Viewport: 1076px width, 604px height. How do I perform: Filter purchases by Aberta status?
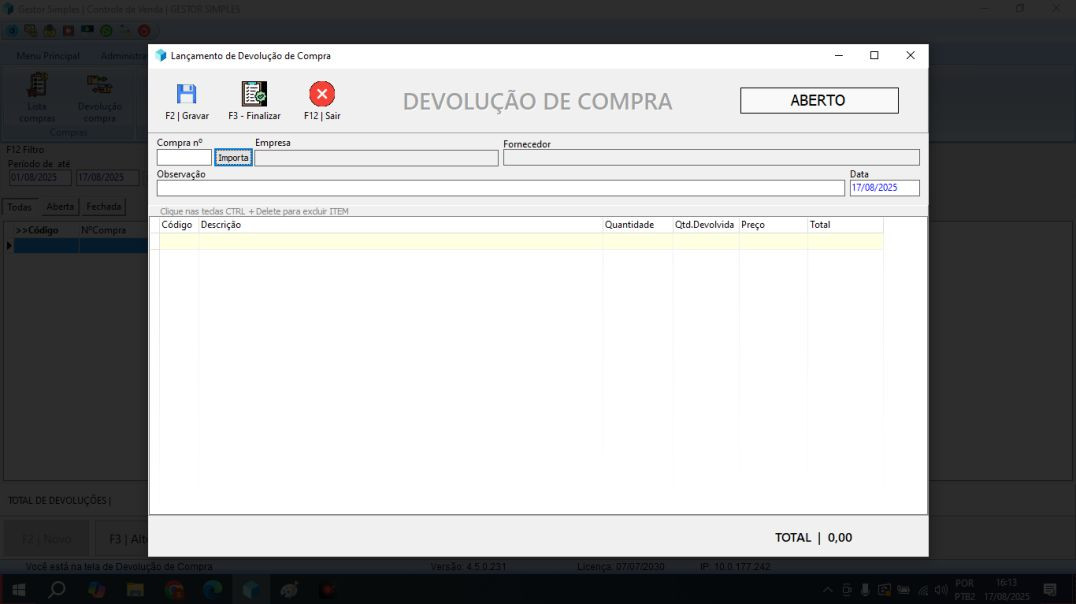tap(60, 206)
